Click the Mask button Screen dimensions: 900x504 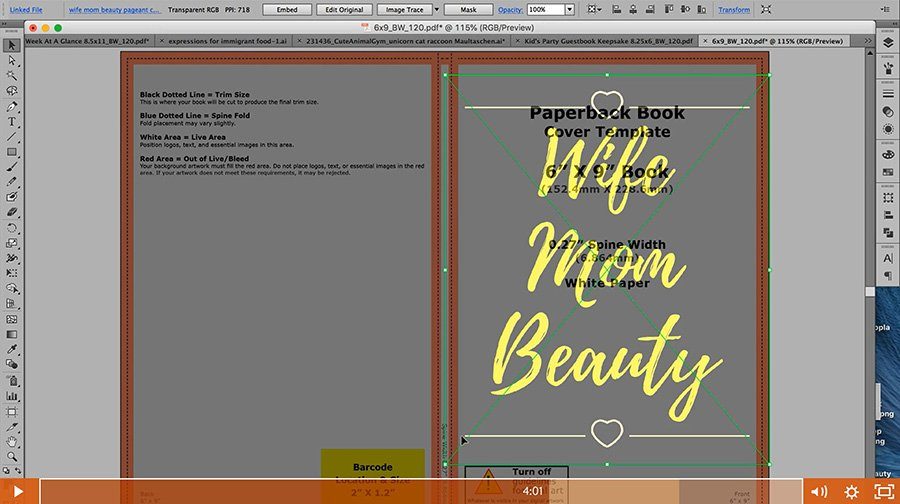(x=468, y=10)
